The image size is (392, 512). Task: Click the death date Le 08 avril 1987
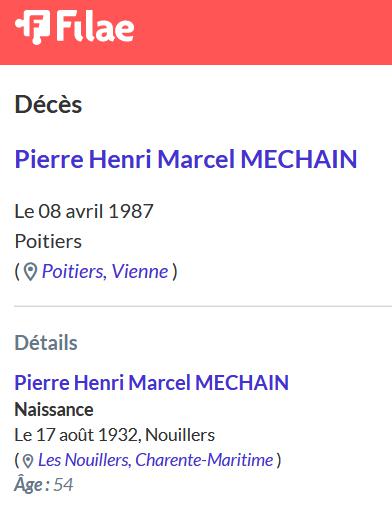[x=84, y=211]
